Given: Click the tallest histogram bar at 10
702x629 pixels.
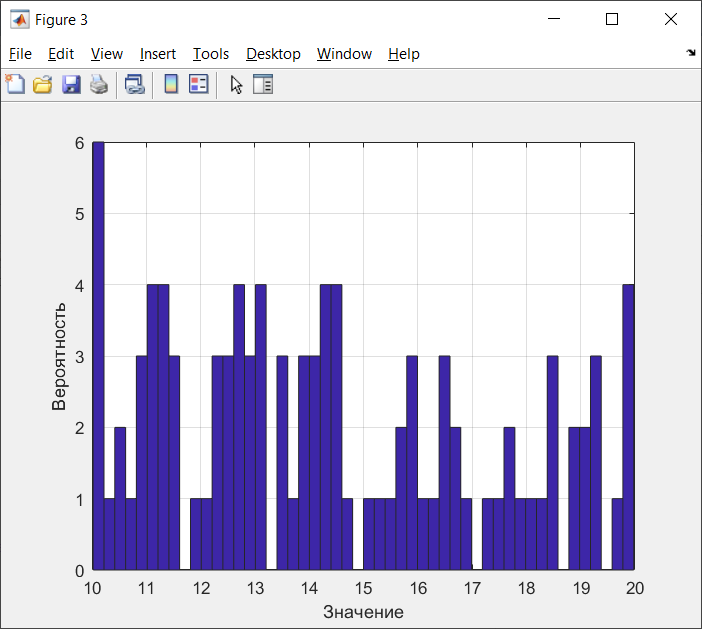Looking at the screenshot, I should pos(98,356).
